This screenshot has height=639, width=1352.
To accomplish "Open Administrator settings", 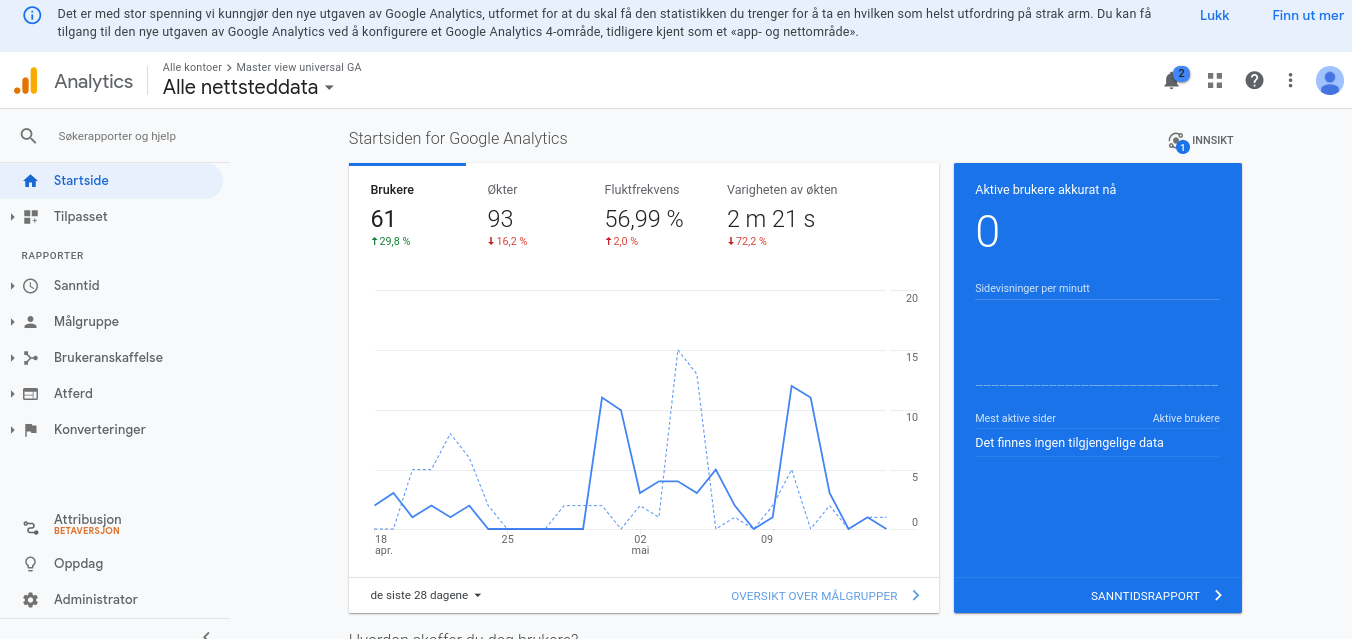I will tap(96, 600).
